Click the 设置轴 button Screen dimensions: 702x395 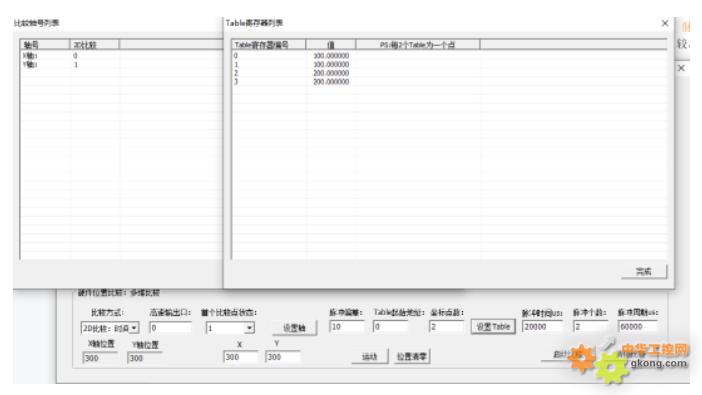pyautogui.click(x=295, y=328)
